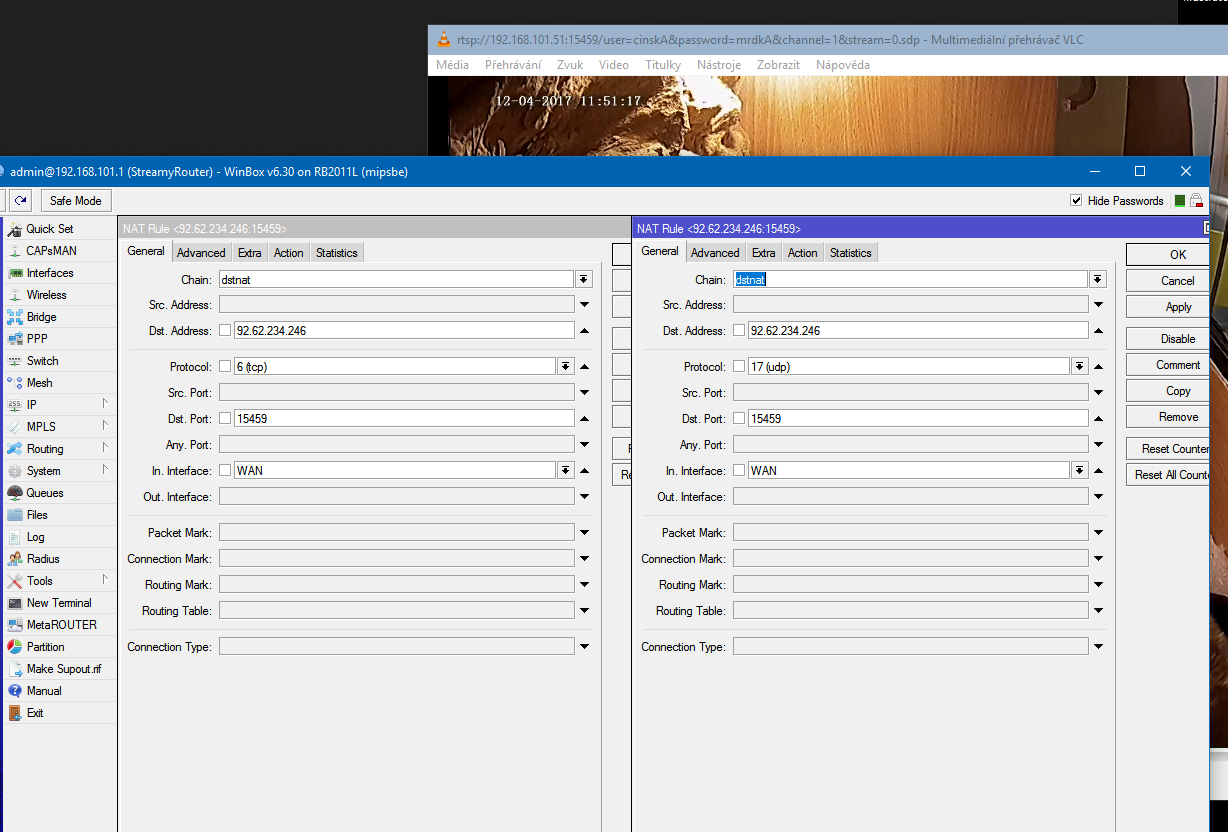Screen dimensions: 1228x832
Task: Open the Nástroje menu in VLC
Action: click(719, 65)
